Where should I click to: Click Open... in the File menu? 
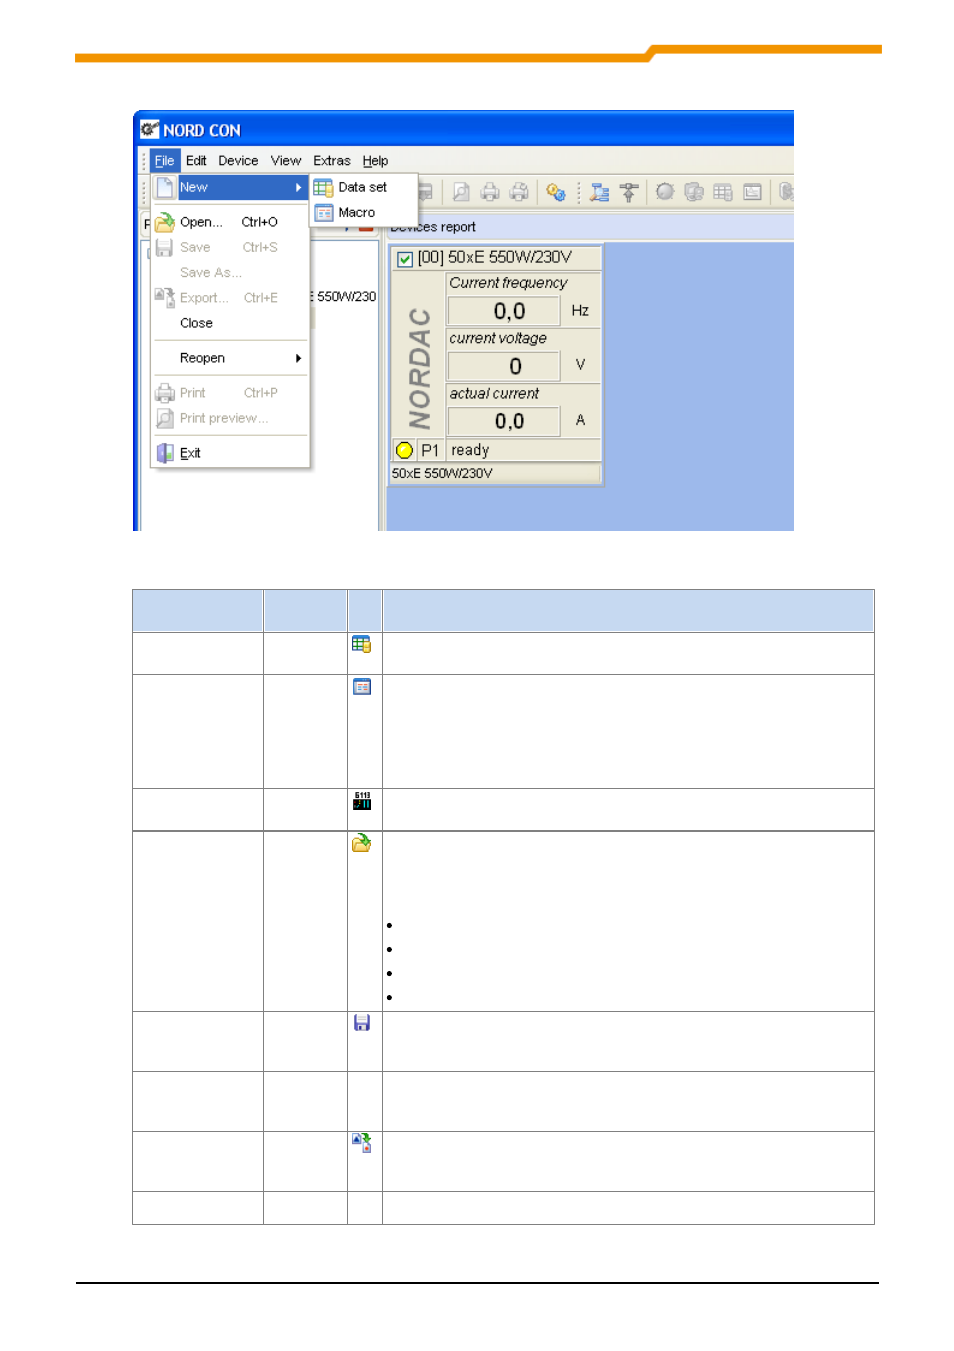point(230,222)
